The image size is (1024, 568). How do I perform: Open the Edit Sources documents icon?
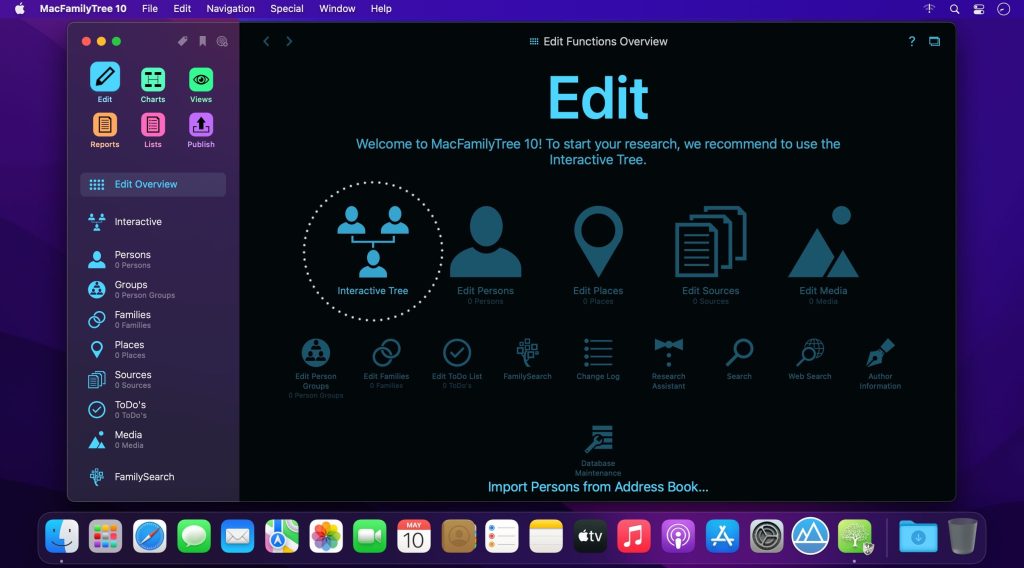pos(711,243)
